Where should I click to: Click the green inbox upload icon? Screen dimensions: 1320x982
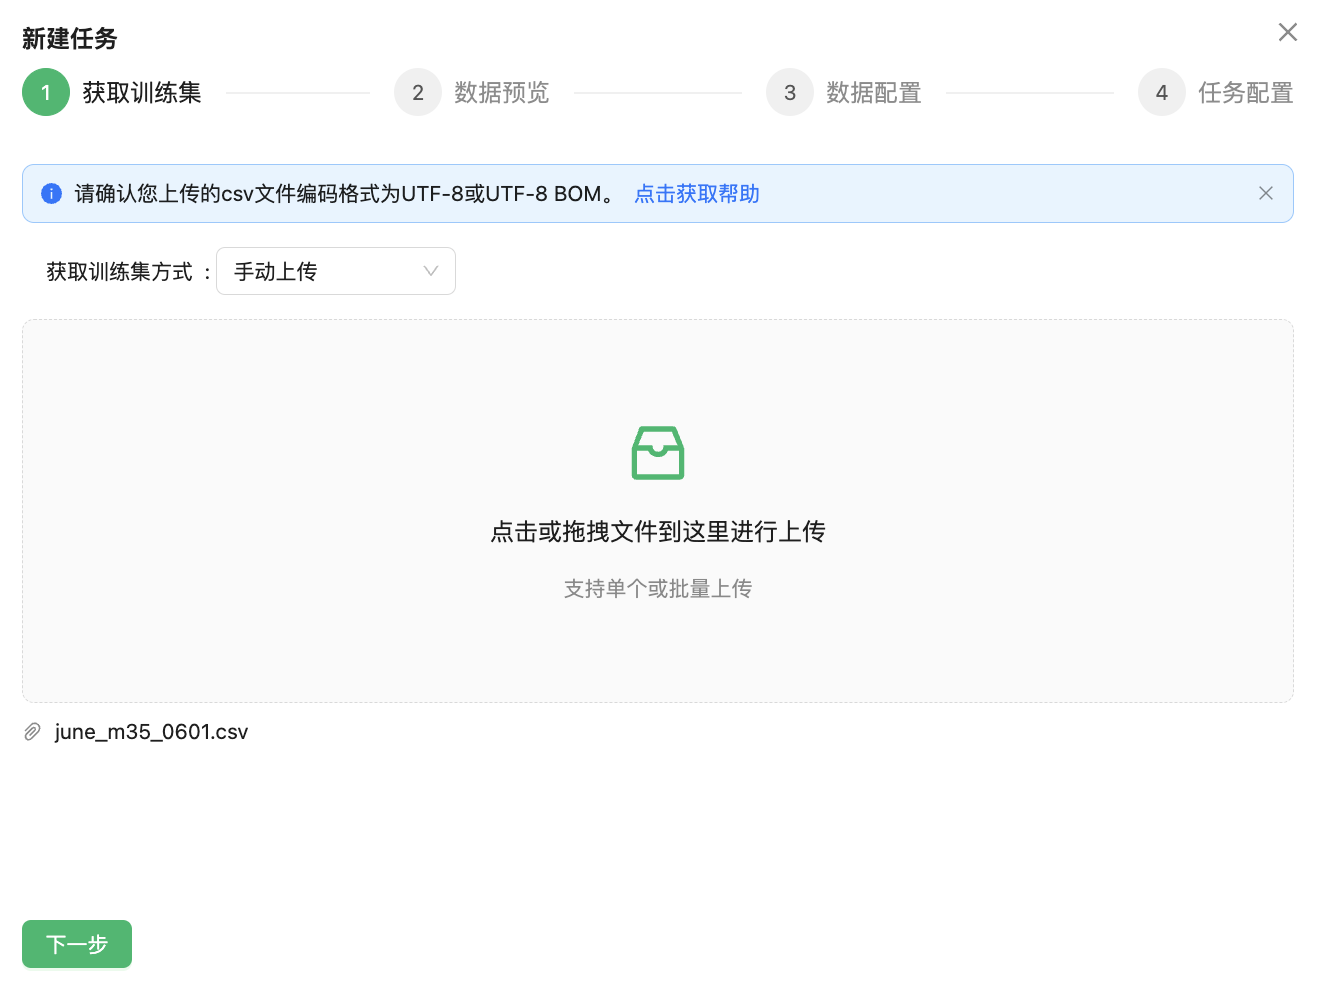(657, 453)
